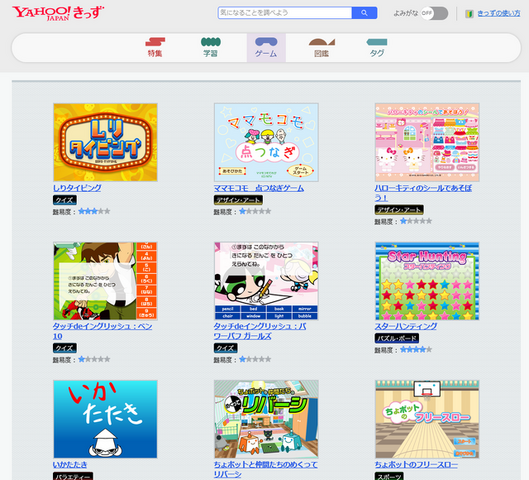Click the blue search magnifier button
529x480 pixels.
point(364,13)
